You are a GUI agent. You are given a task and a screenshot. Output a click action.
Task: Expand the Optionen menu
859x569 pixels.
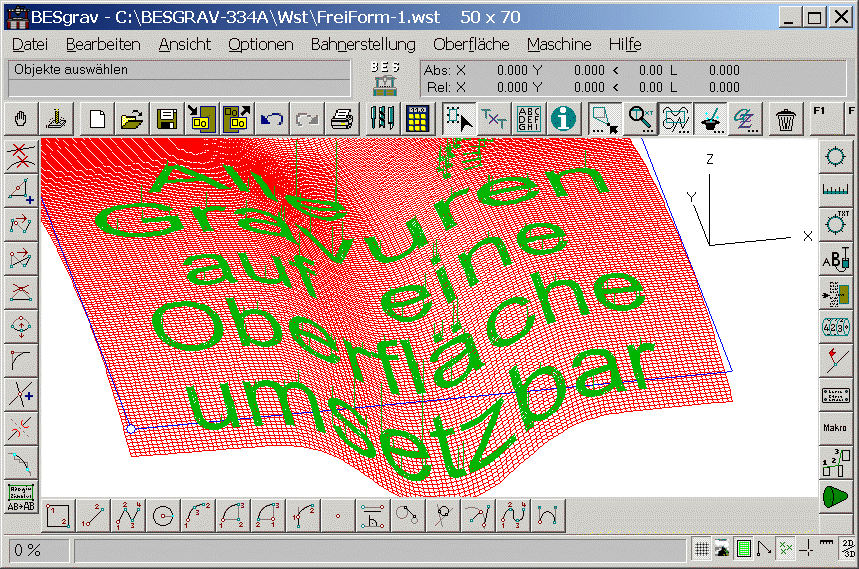[x=260, y=44]
